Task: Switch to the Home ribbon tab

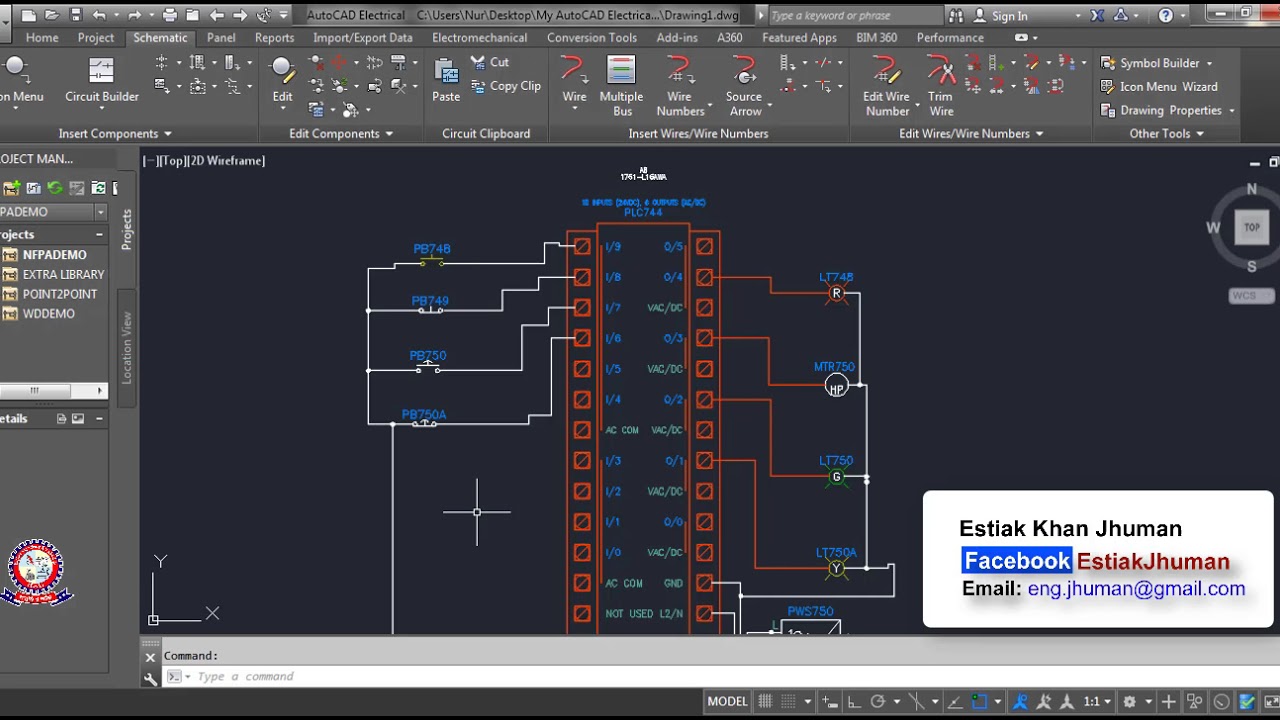Action: click(42, 38)
